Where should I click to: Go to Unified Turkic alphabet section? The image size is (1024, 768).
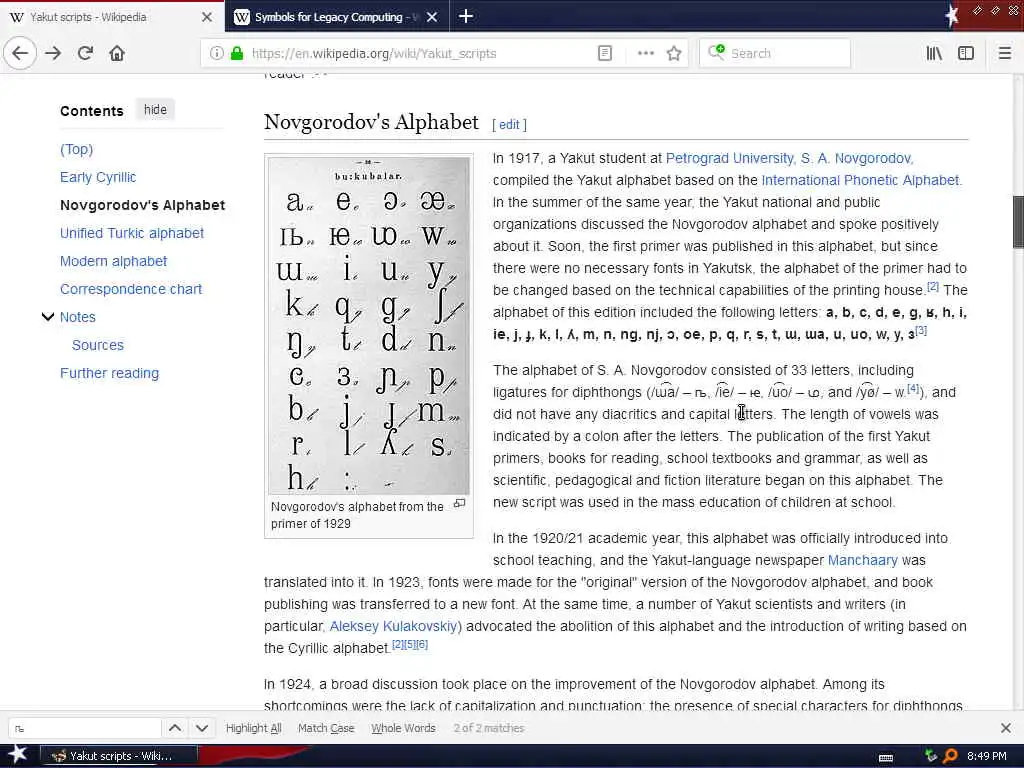(x=132, y=233)
